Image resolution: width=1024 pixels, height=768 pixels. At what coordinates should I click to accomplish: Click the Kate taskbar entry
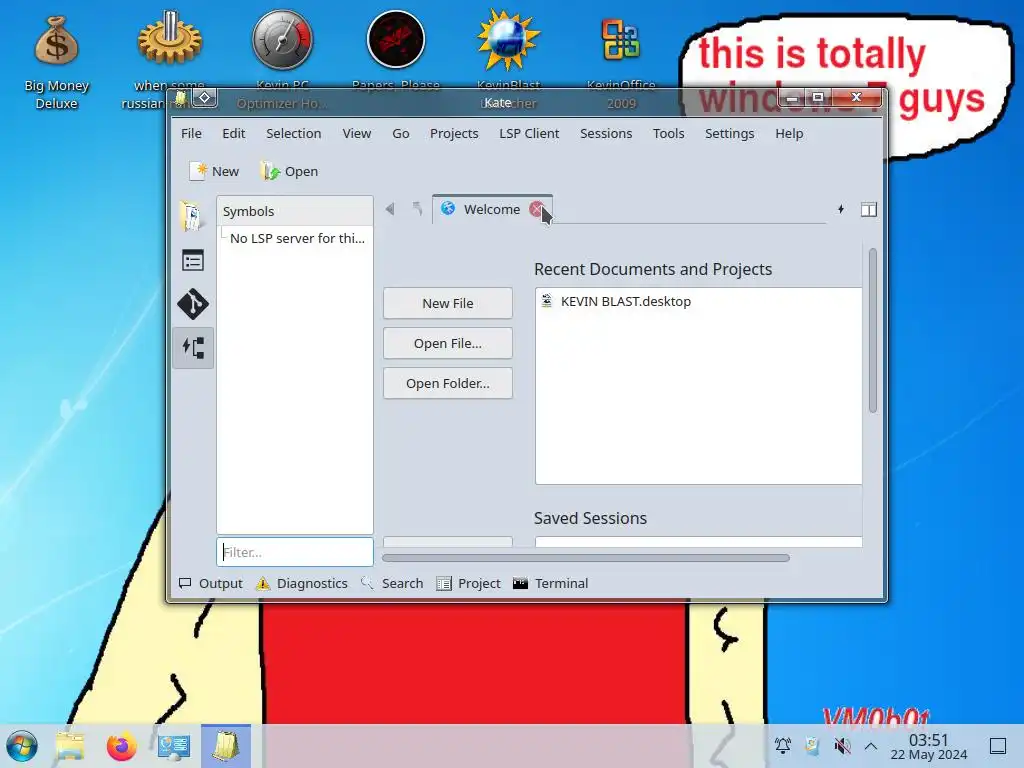[x=226, y=746]
